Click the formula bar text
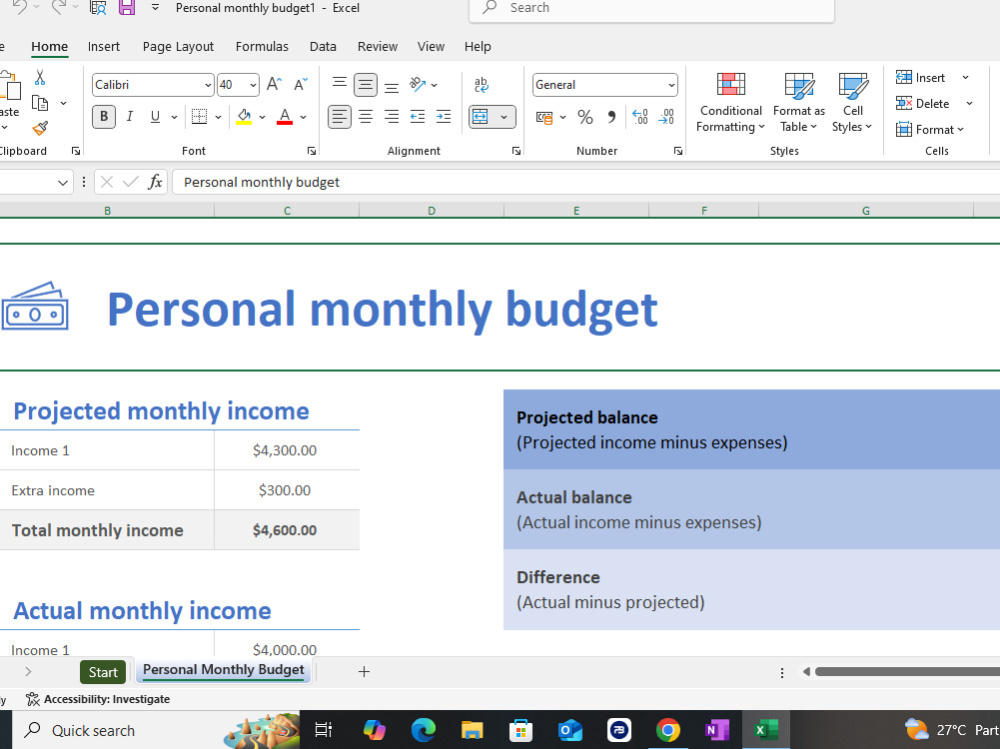Viewport: 1000px width, 749px height. 261,182
